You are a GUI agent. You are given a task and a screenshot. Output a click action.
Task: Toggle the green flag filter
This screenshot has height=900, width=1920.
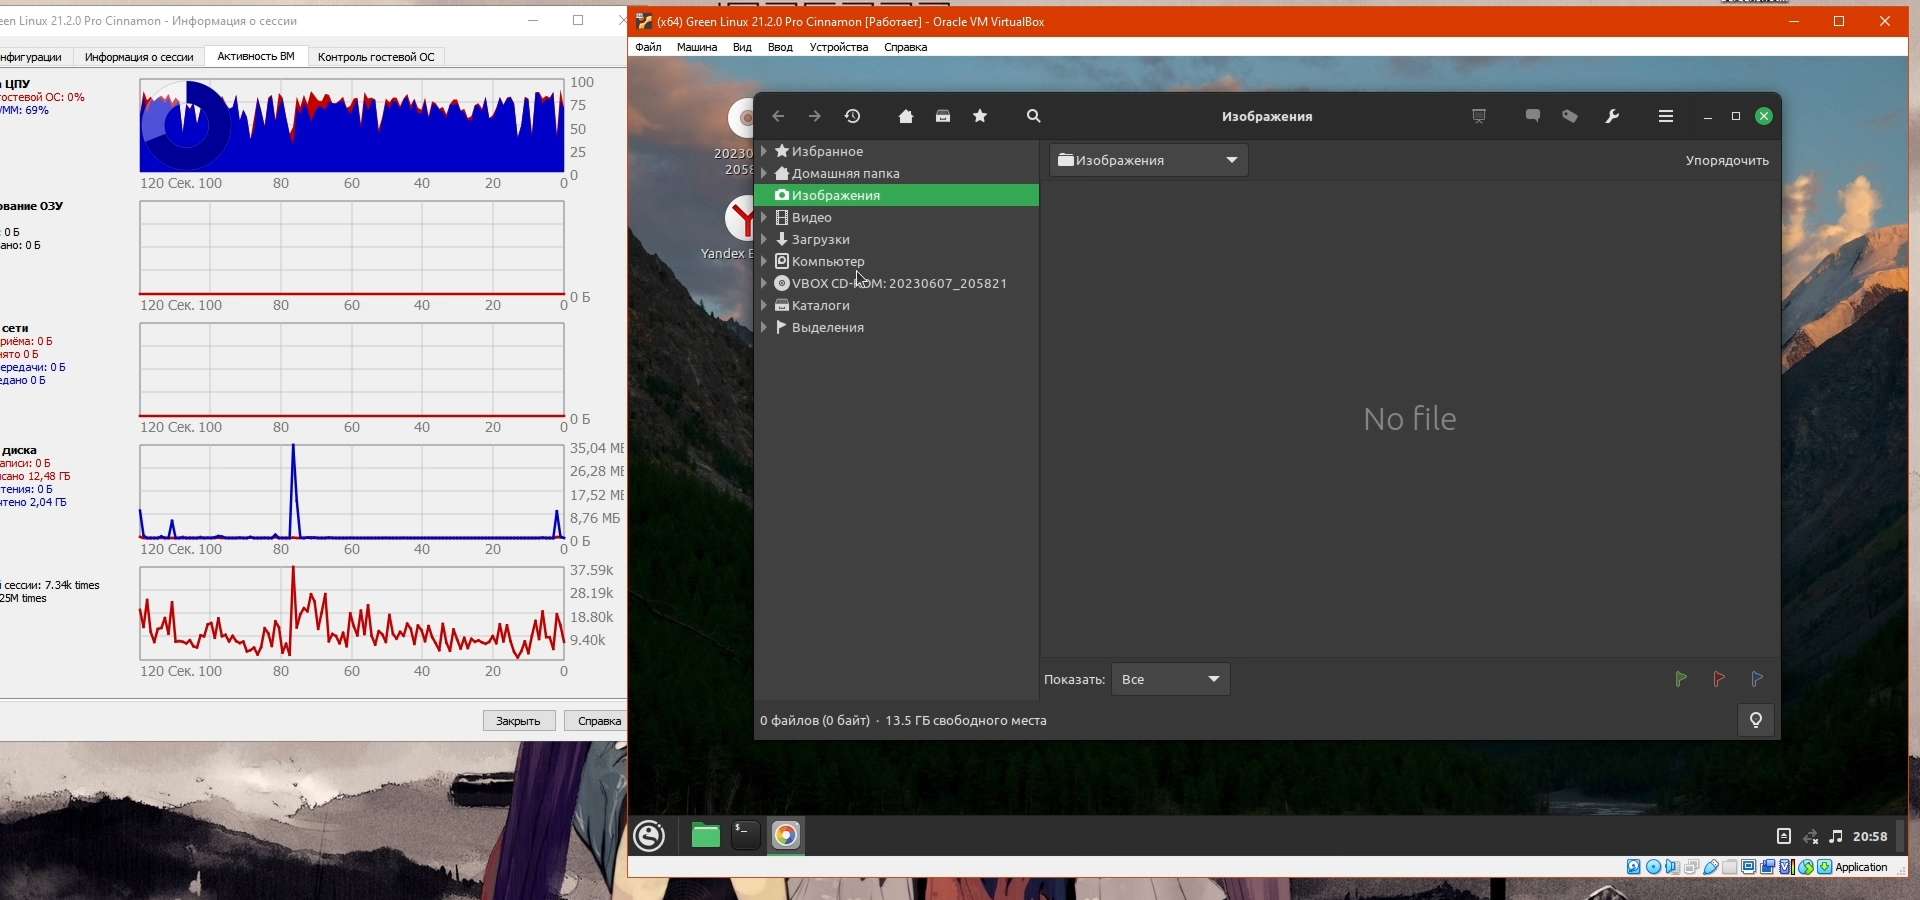(x=1681, y=680)
